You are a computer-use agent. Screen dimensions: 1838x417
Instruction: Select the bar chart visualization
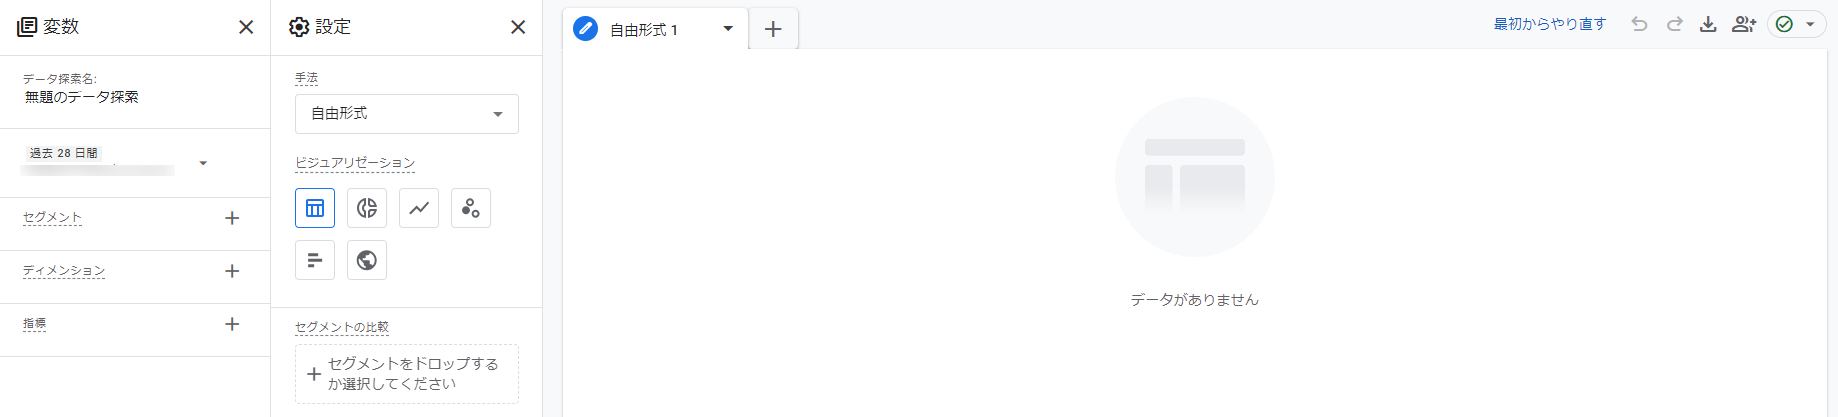[315, 260]
